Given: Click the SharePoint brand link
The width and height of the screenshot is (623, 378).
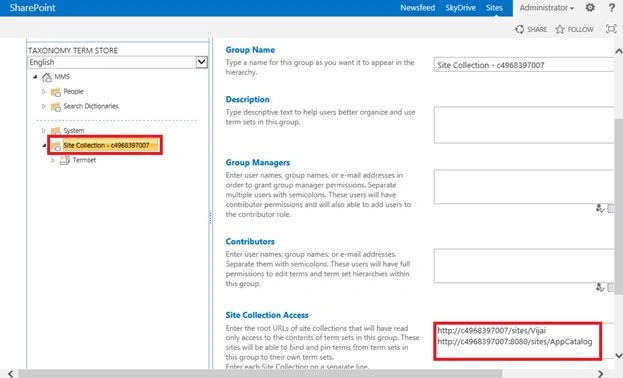Looking at the screenshot, I should click(x=32, y=8).
